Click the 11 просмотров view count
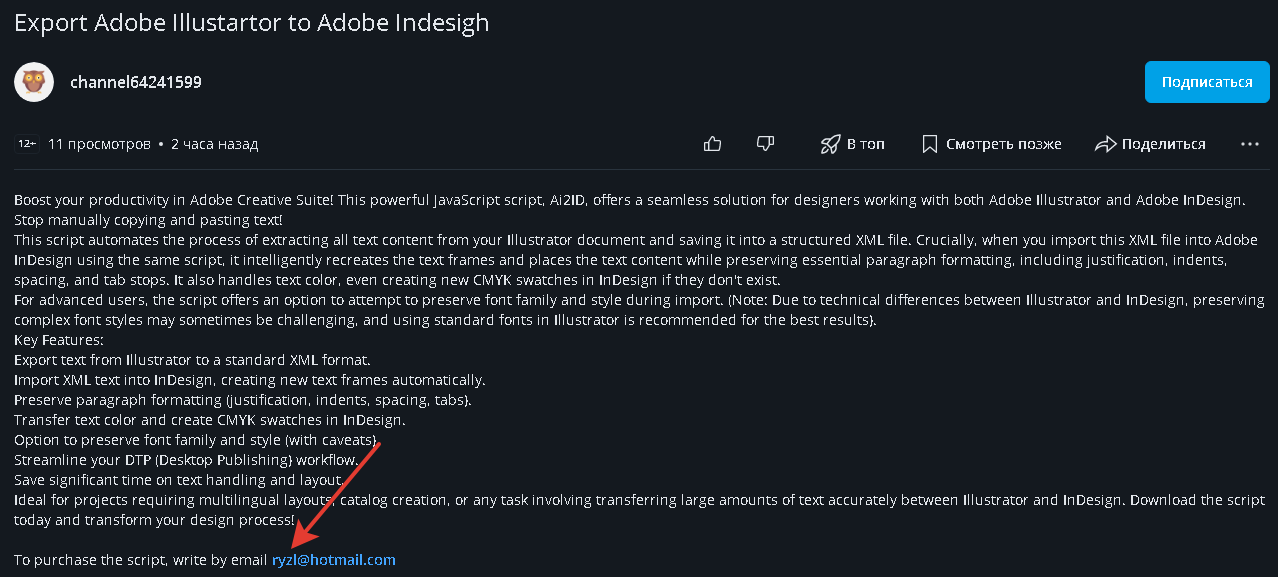 click(99, 144)
